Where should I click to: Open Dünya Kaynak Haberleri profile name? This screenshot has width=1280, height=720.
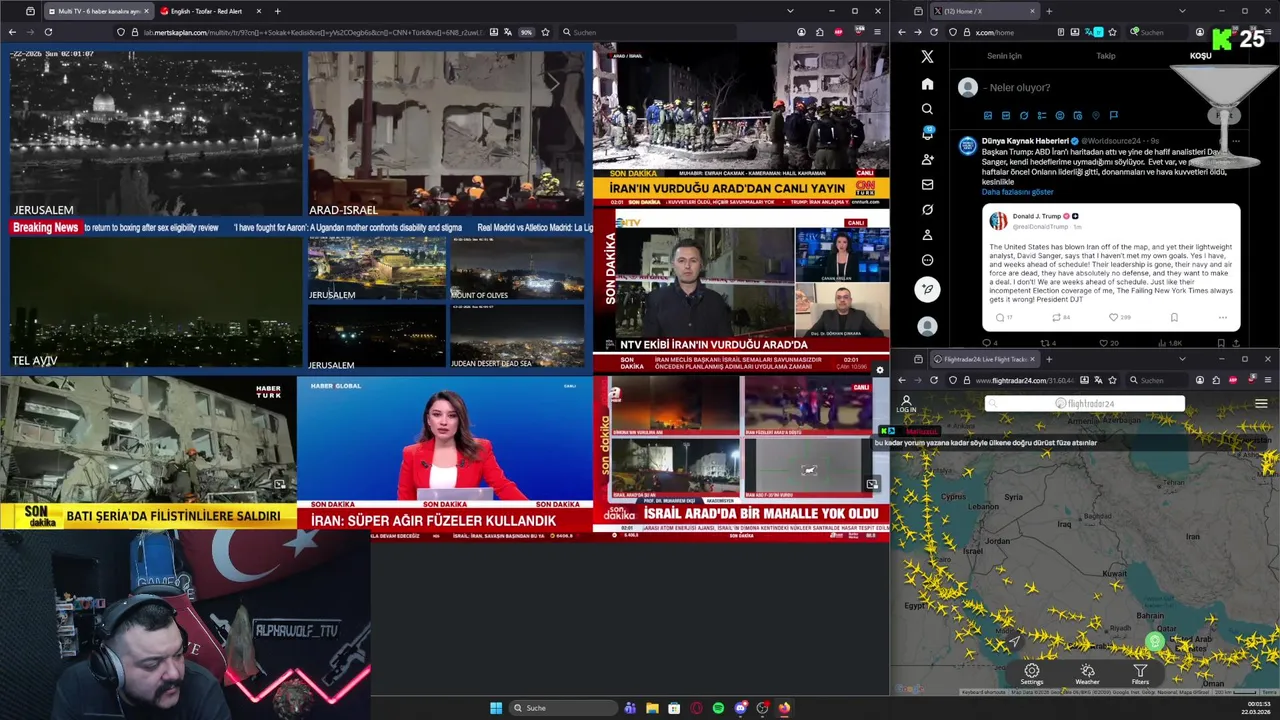pyautogui.click(x=1025, y=141)
